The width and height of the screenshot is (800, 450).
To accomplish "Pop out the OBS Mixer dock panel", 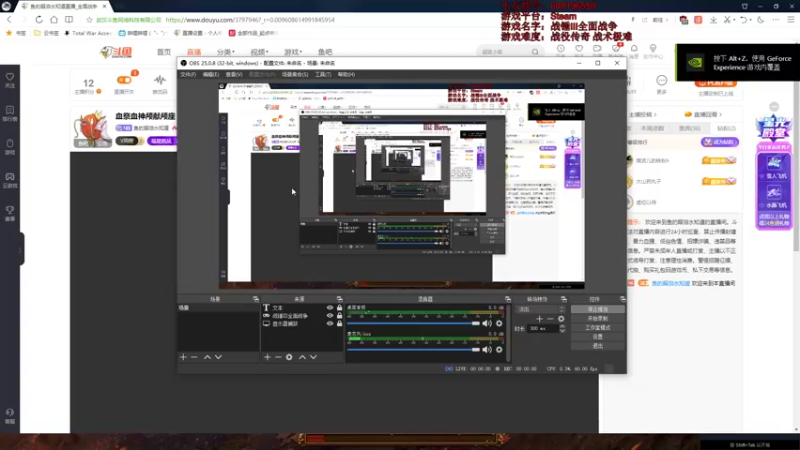I will click(508, 299).
